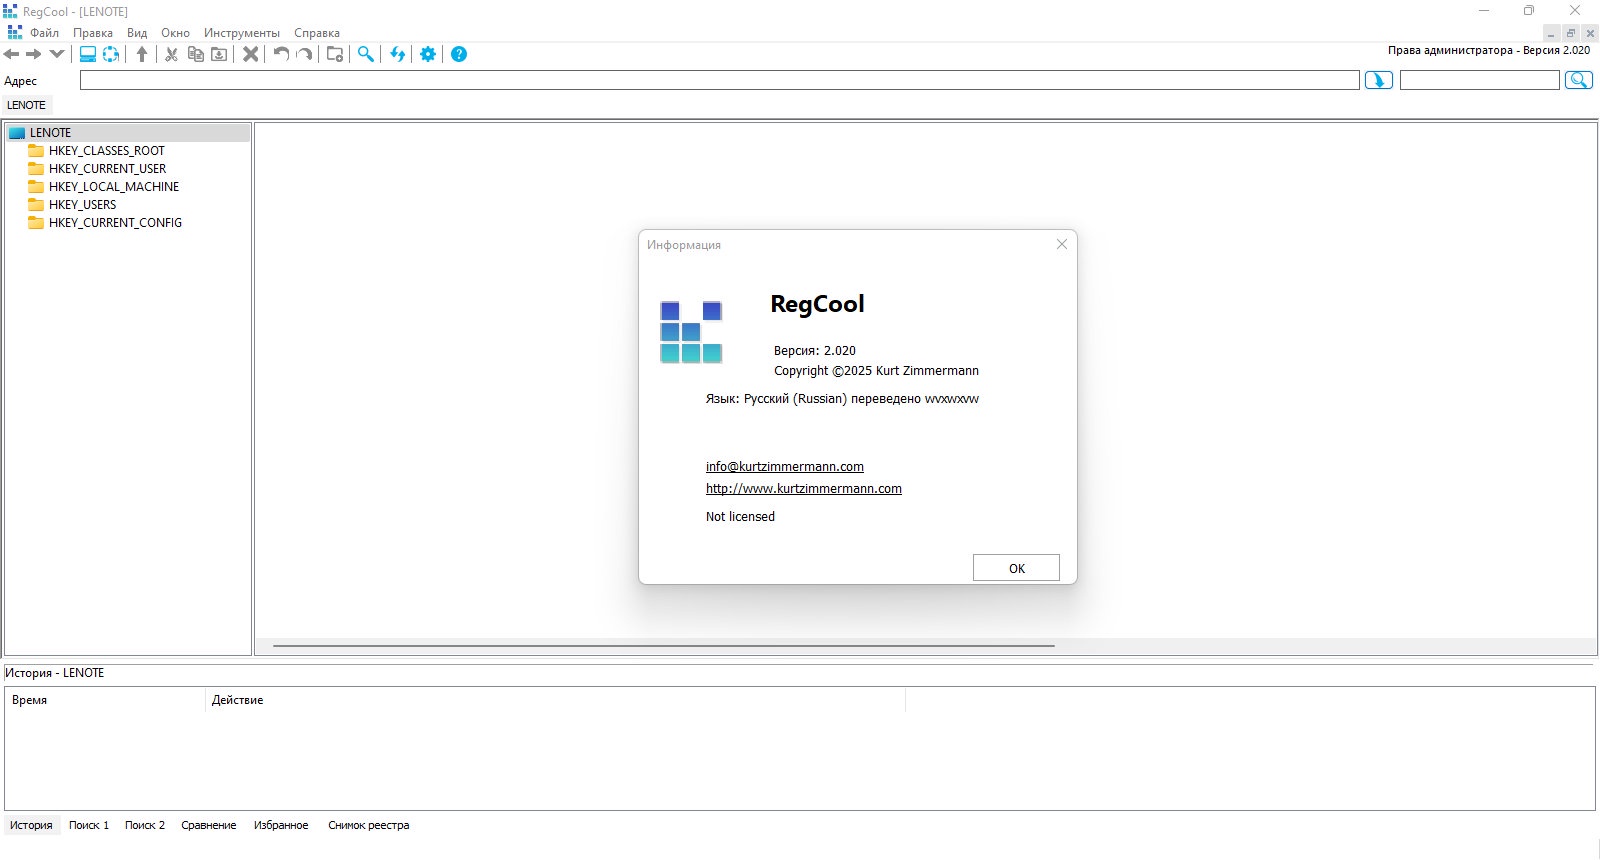Image resolution: width=1600 pixels, height=860 pixels.
Task: Click the horizontal scrollbar under the values pane
Action: pyautogui.click(x=663, y=646)
